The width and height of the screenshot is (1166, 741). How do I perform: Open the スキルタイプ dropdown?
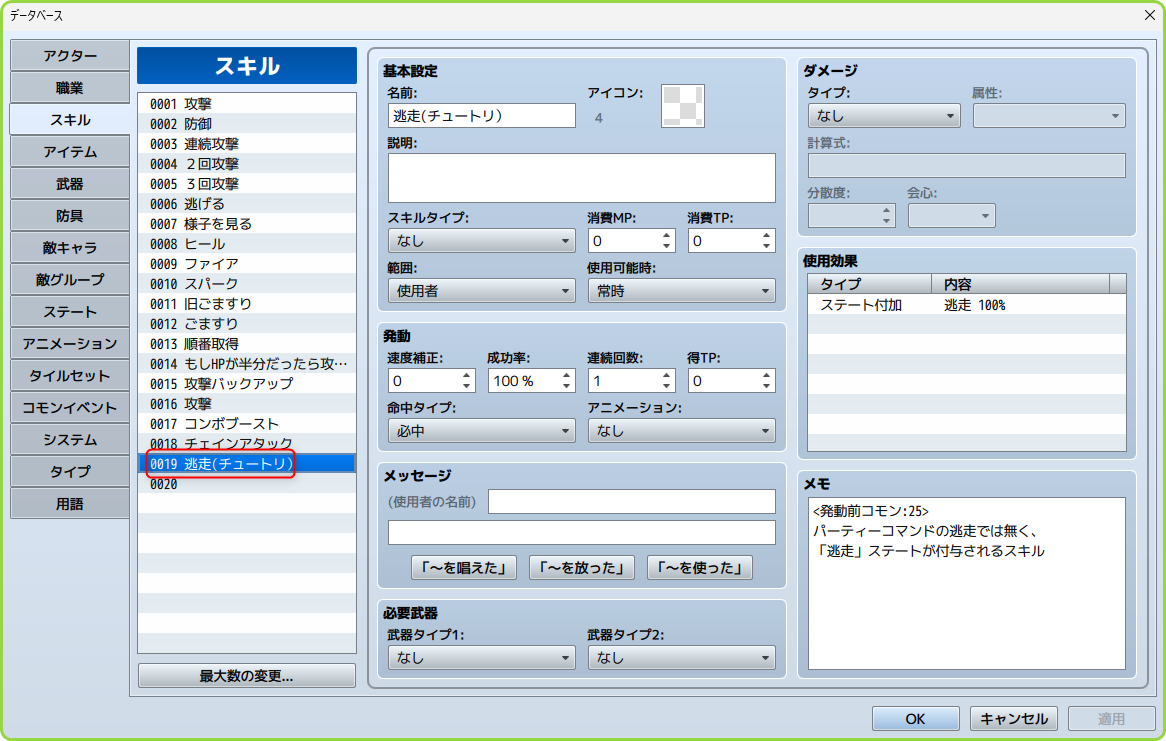[x=482, y=240]
